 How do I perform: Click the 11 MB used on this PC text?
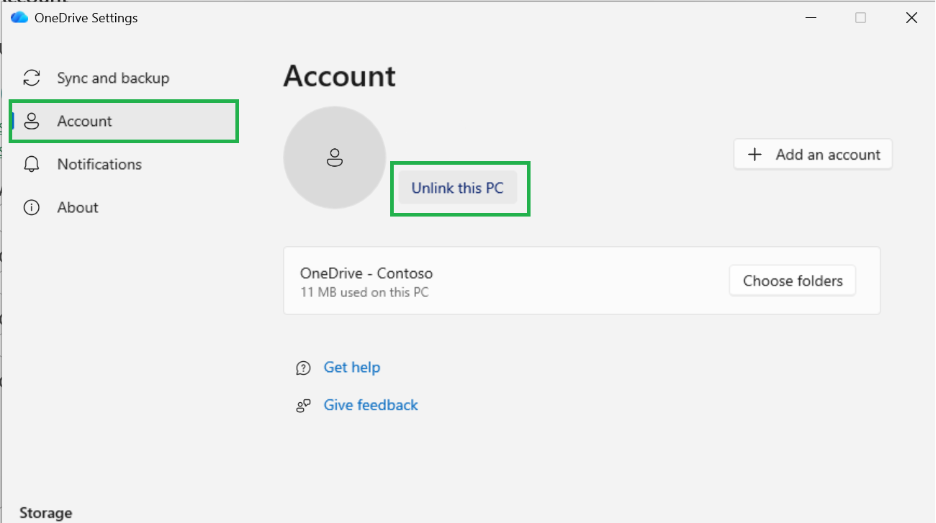(365, 293)
